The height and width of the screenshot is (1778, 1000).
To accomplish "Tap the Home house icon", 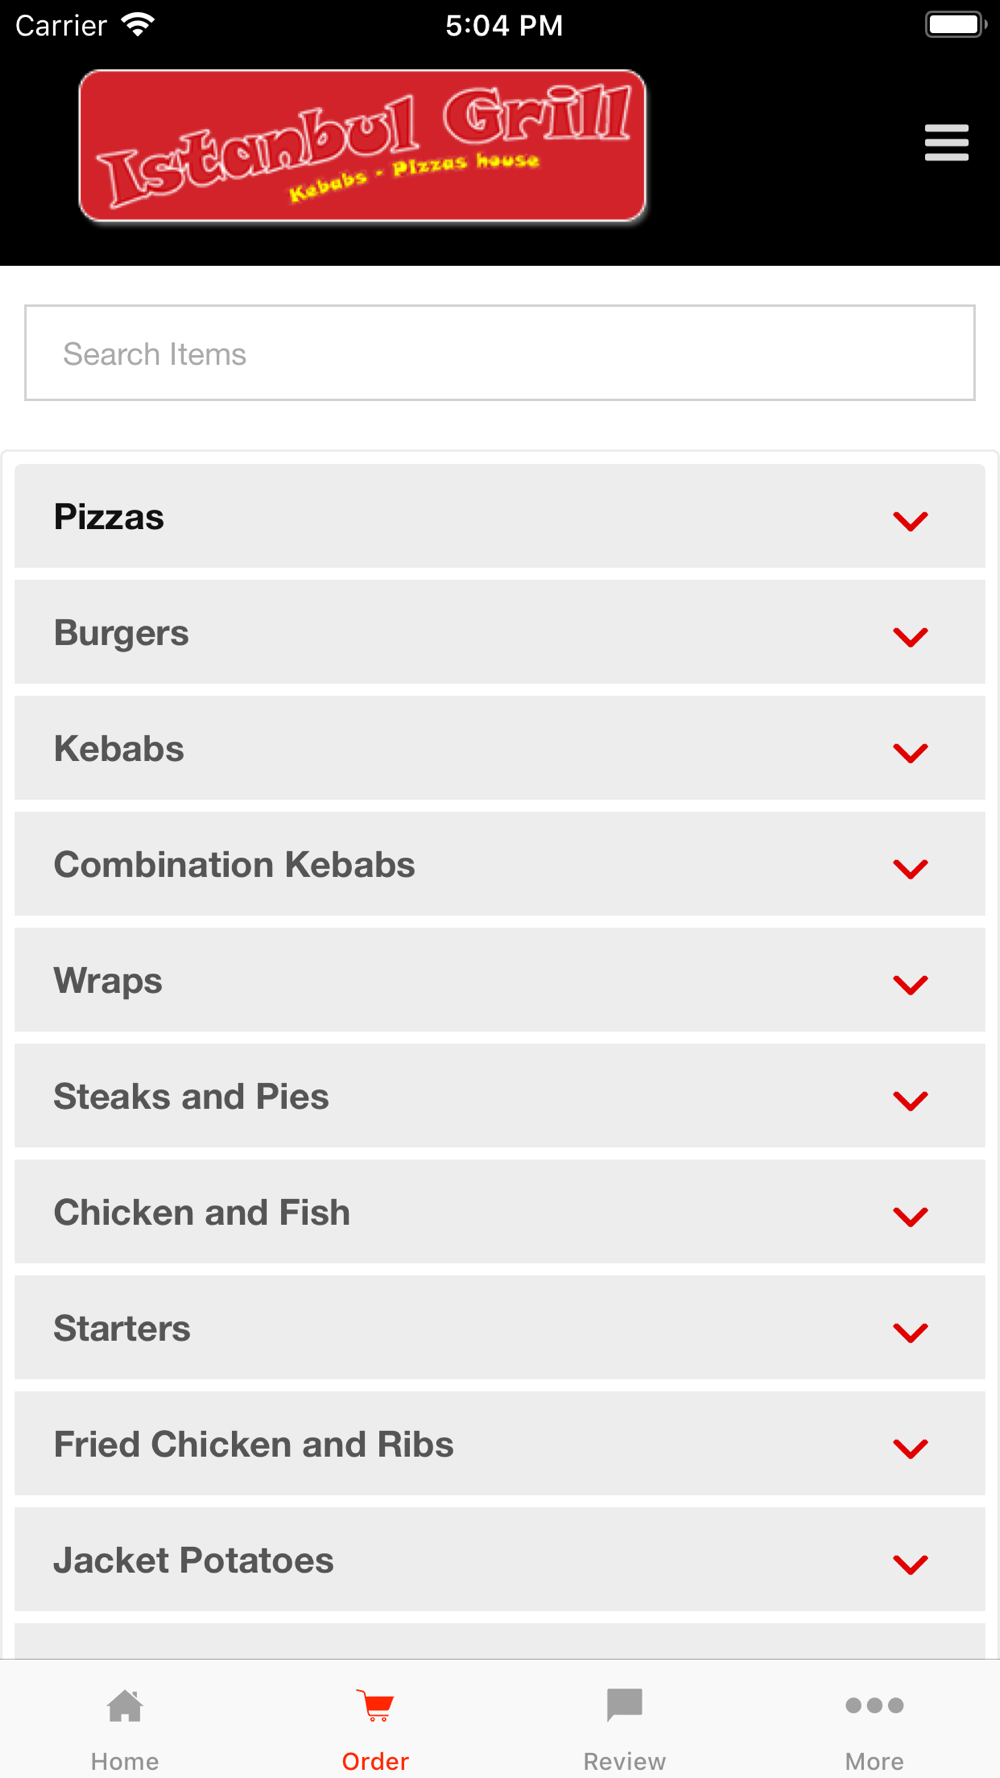I will (125, 1706).
